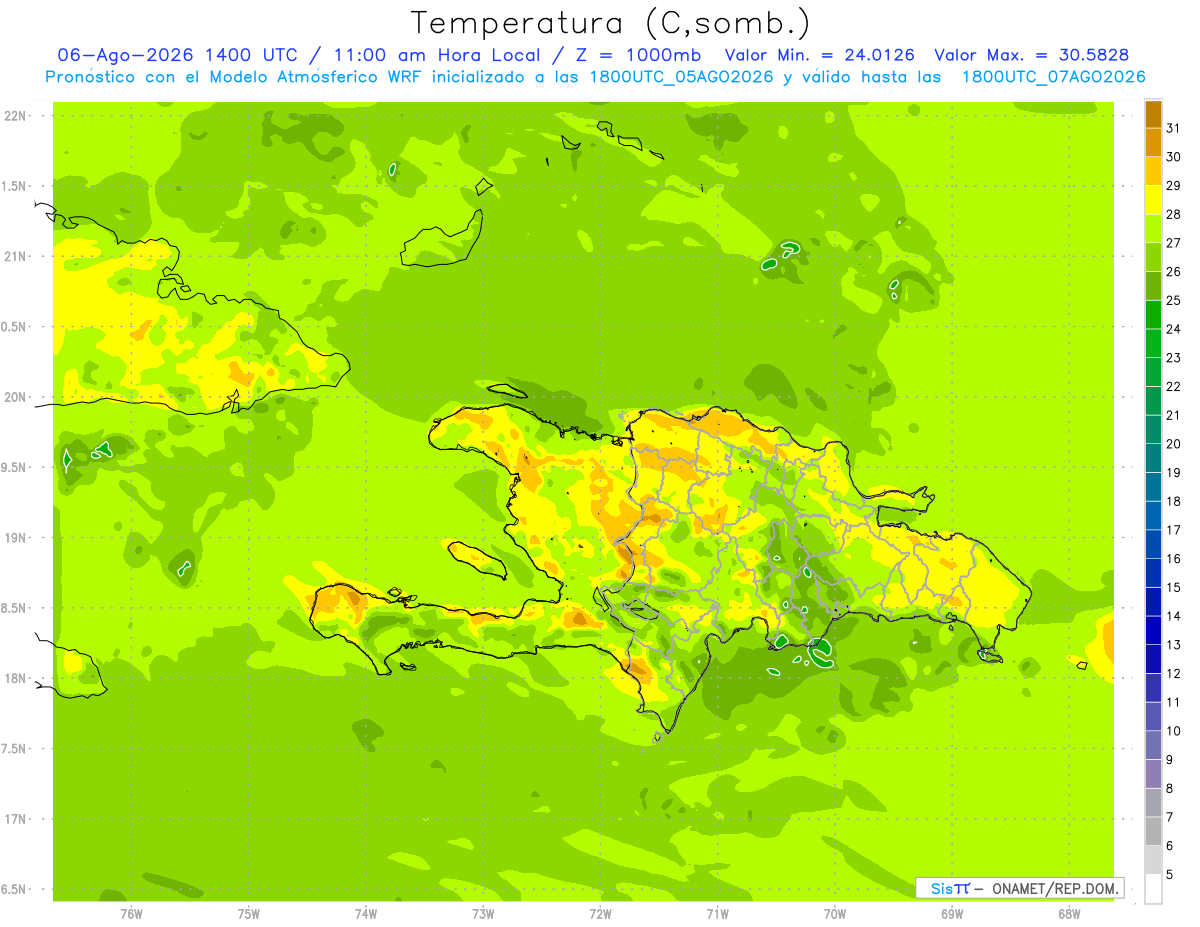Click the "22N" latitude axis label
This screenshot has width=1200, height=927.
(x=15, y=116)
